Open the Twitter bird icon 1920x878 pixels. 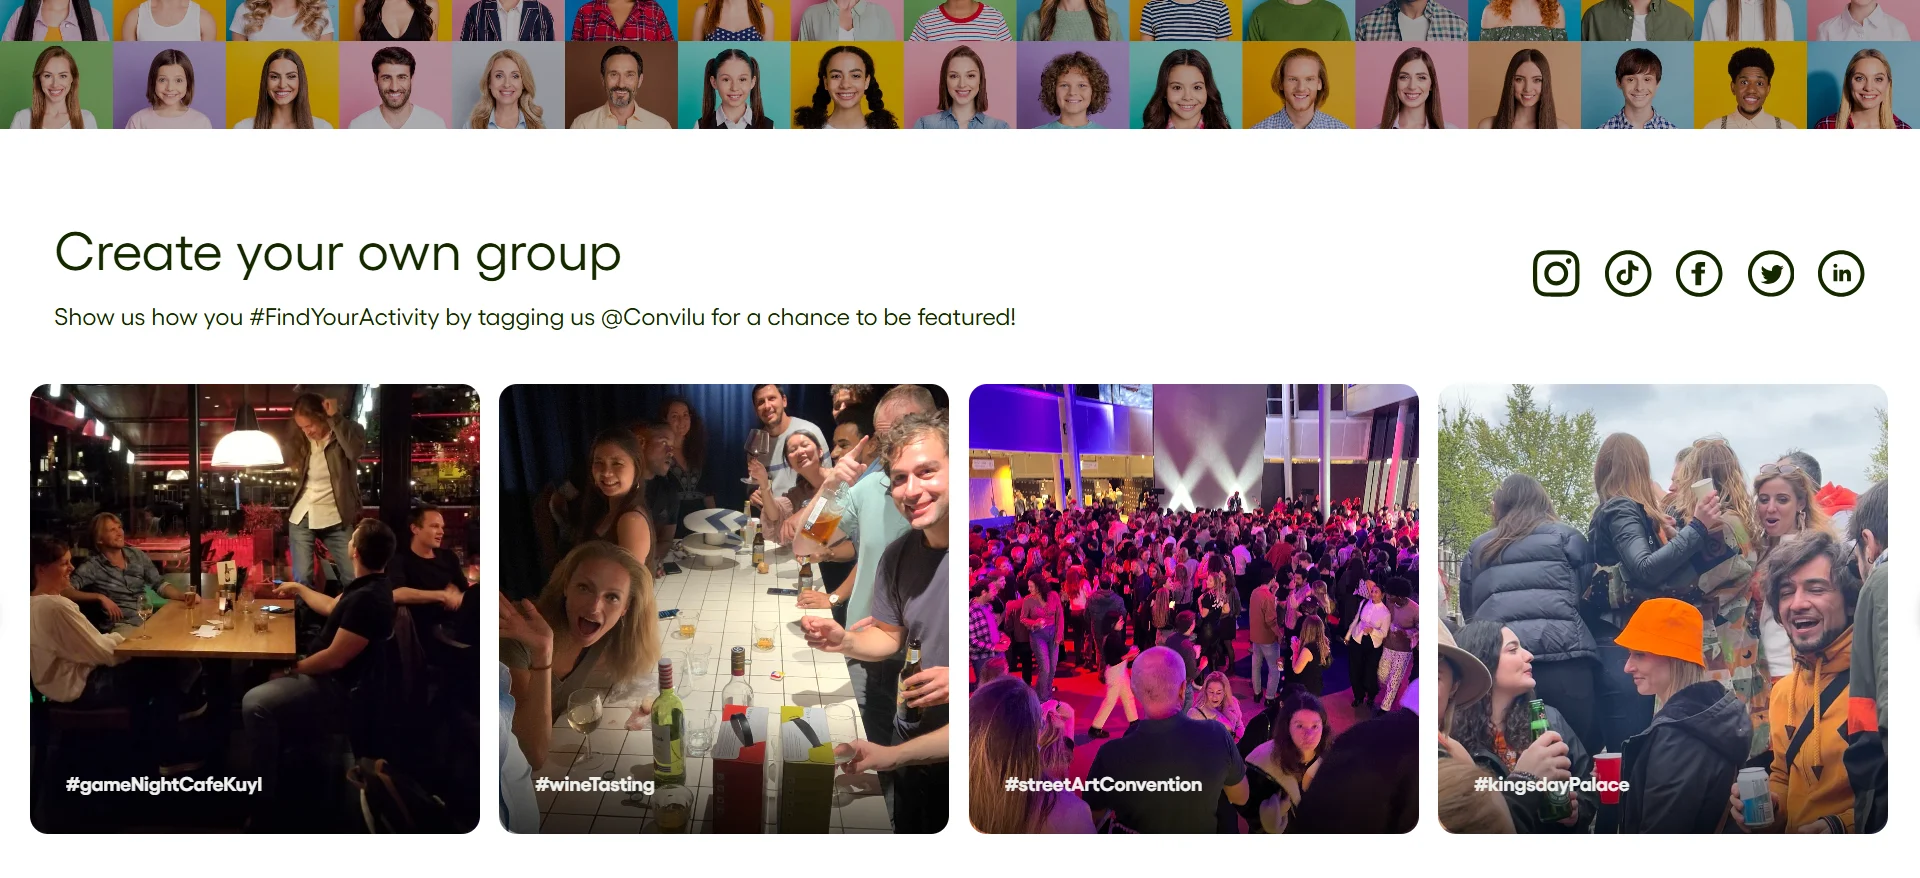click(1771, 274)
